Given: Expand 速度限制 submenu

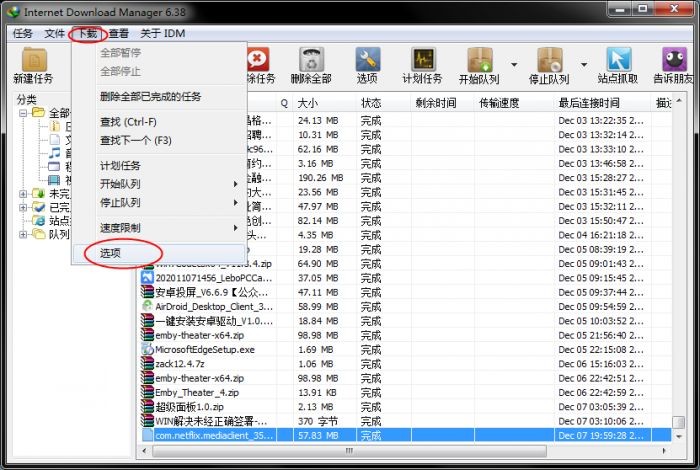Looking at the screenshot, I should (x=235, y=228).
